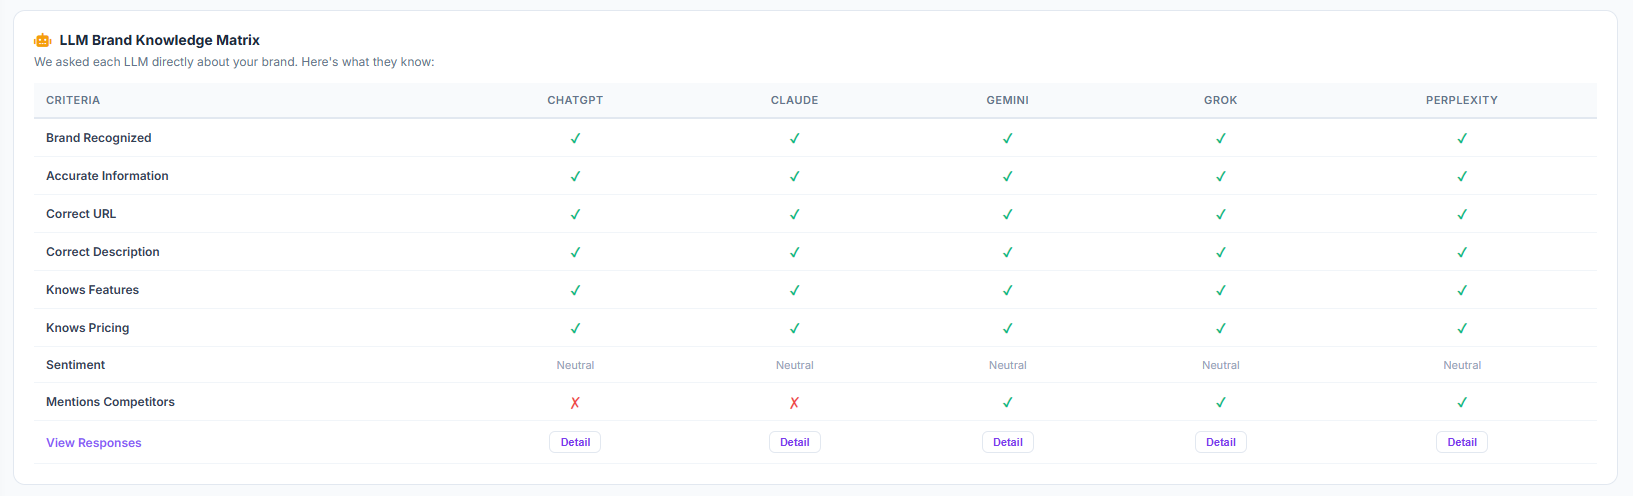Open Claude response Detail button
Screen dimensions: 1633x496
click(x=795, y=442)
